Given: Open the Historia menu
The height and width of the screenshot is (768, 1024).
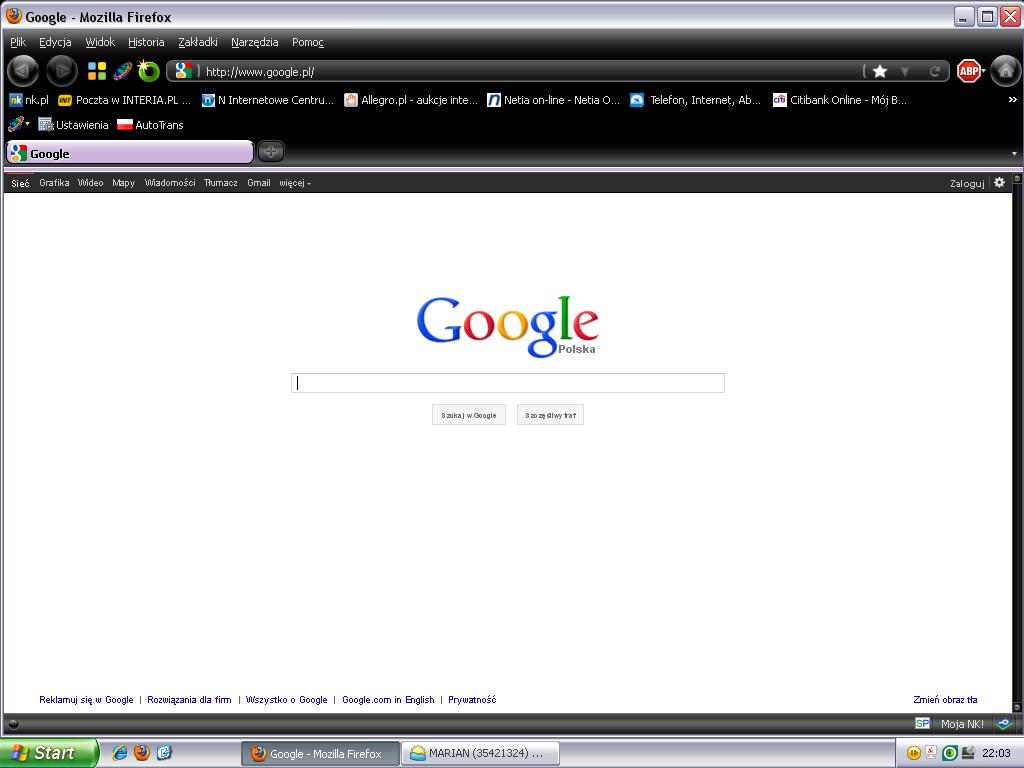Looking at the screenshot, I should (x=146, y=42).
